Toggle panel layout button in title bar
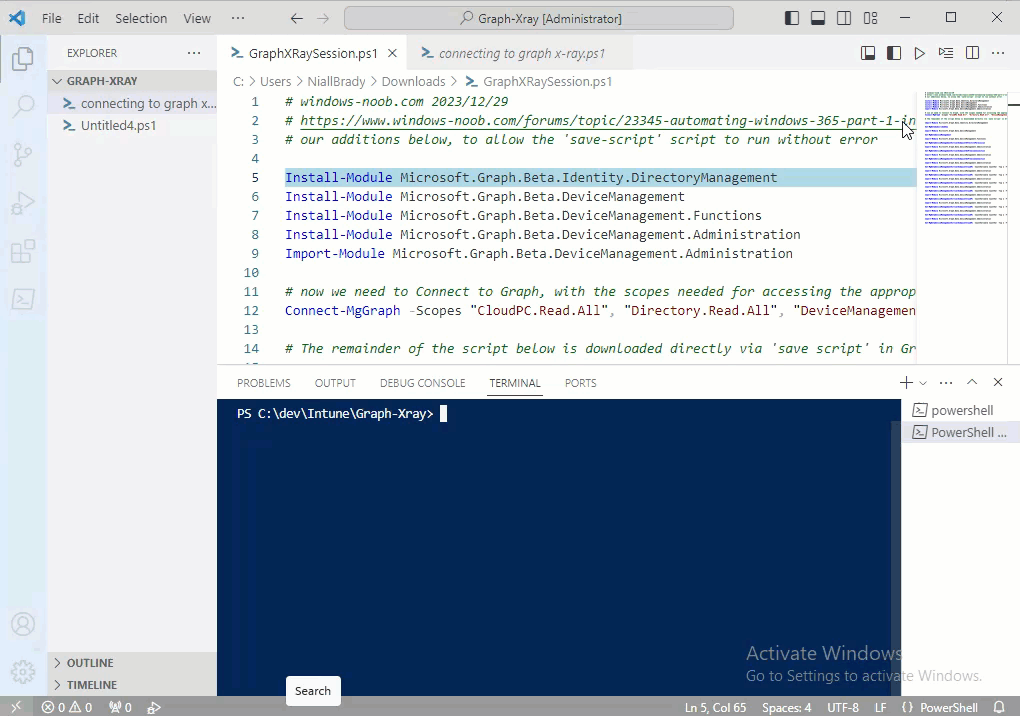 pos(818,18)
